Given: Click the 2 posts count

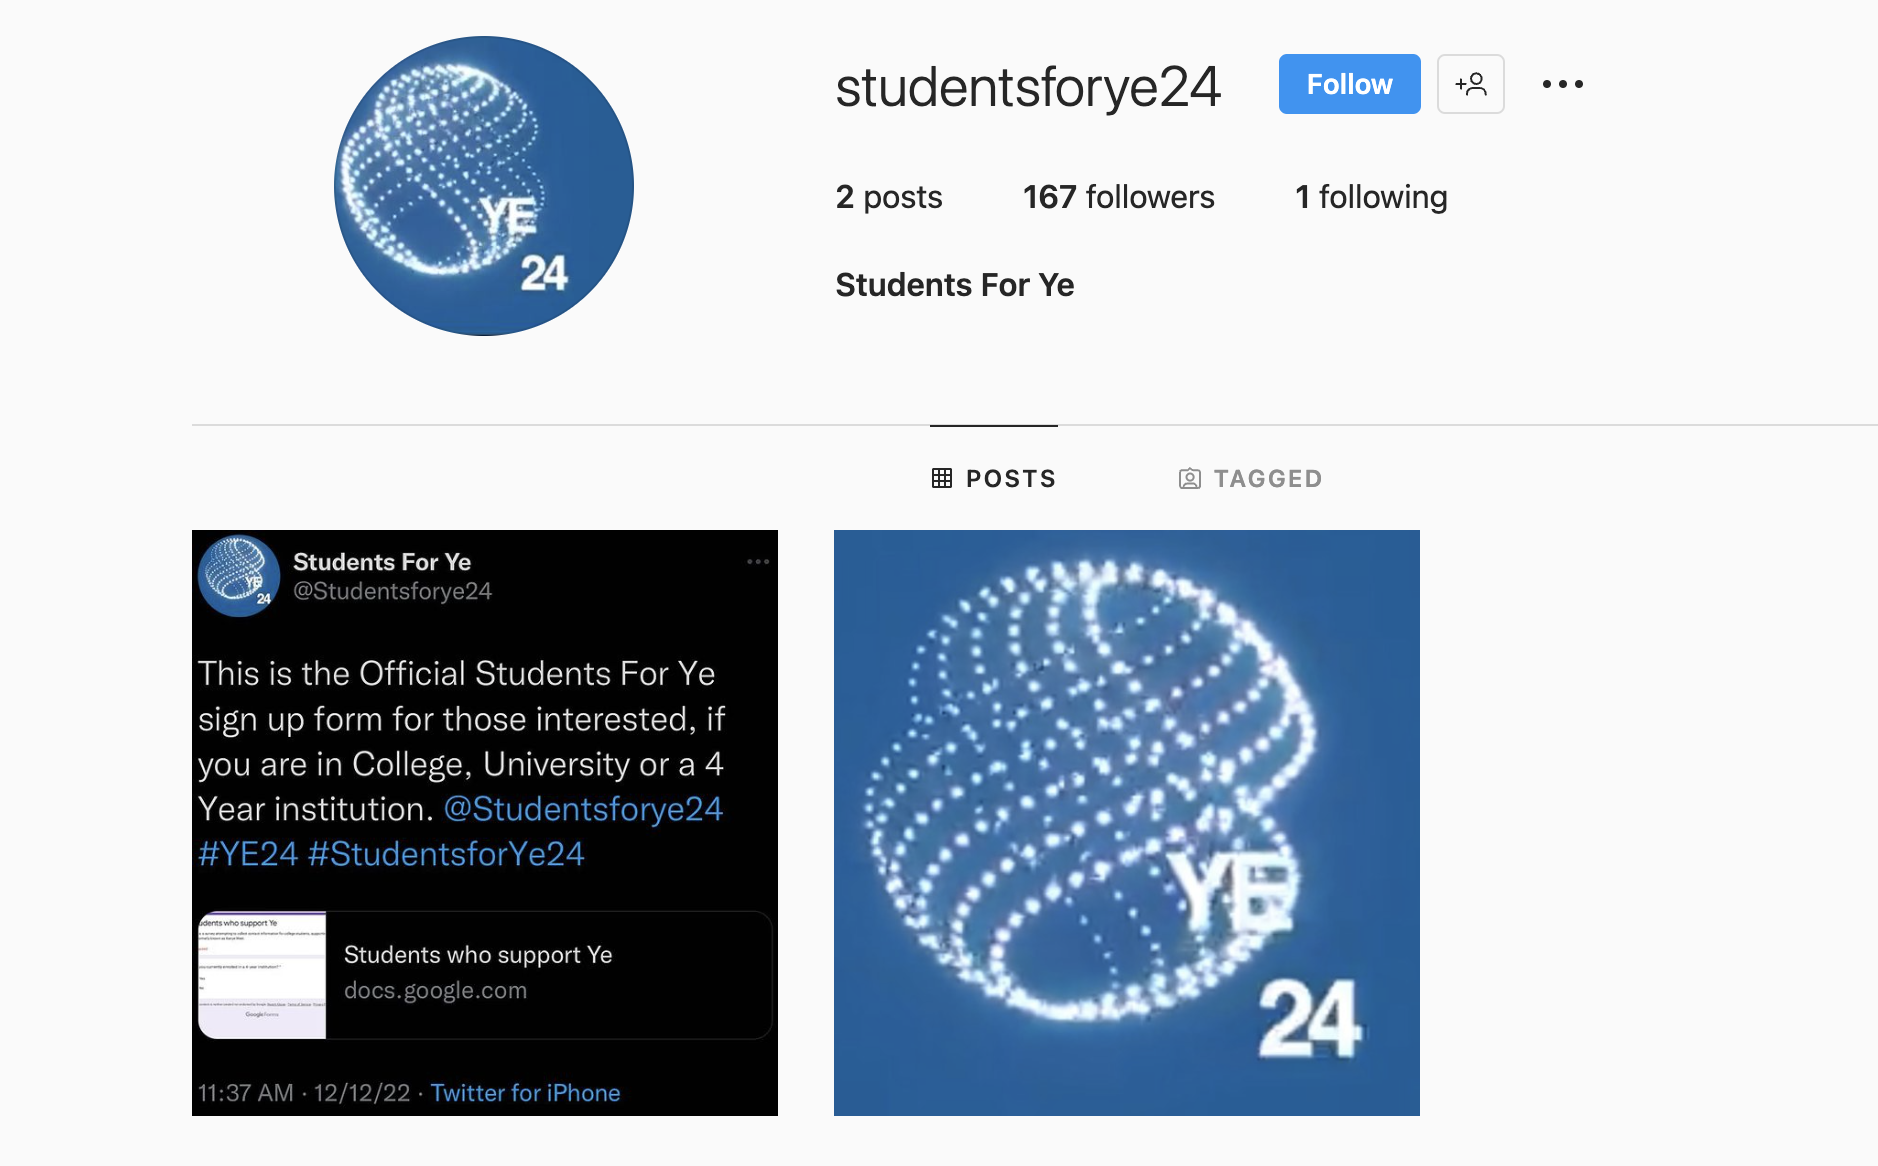Looking at the screenshot, I should coord(889,197).
